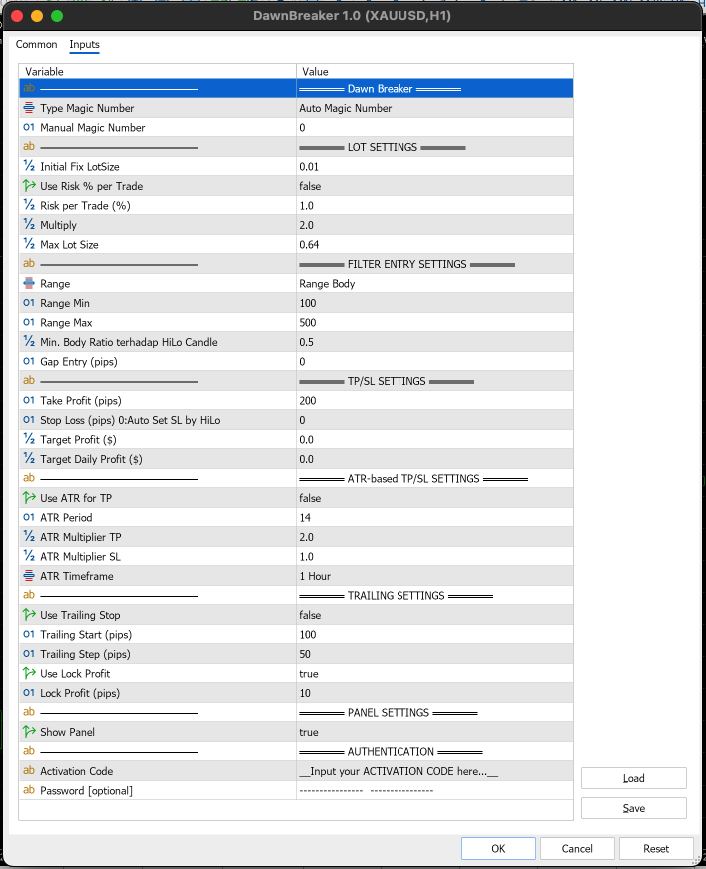Click the enum icon beside ATR Timeframe
706x869 pixels.
pos(29,576)
